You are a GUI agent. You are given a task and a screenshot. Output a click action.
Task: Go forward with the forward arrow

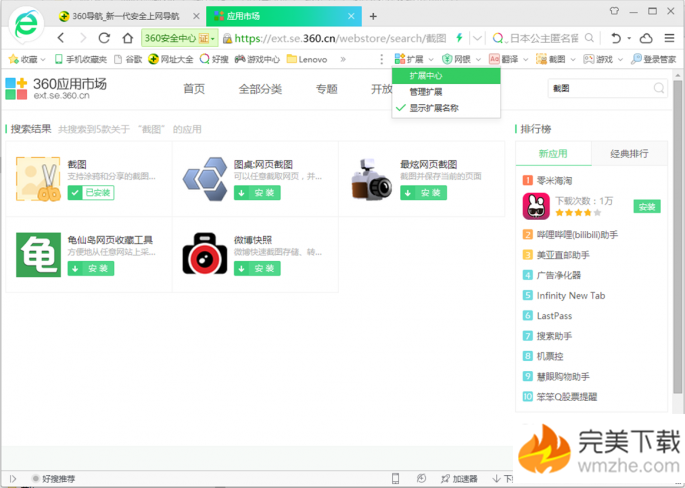coord(83,38)
